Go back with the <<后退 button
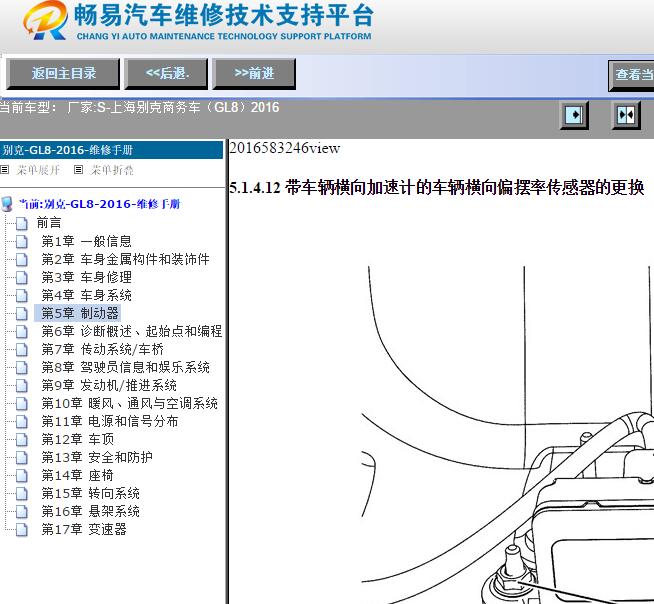 pyautogui.click(x=166, y=74)
